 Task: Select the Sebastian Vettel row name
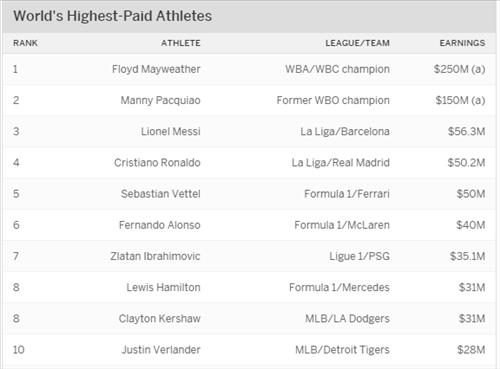pyautogui.click(x=161, y=194)
